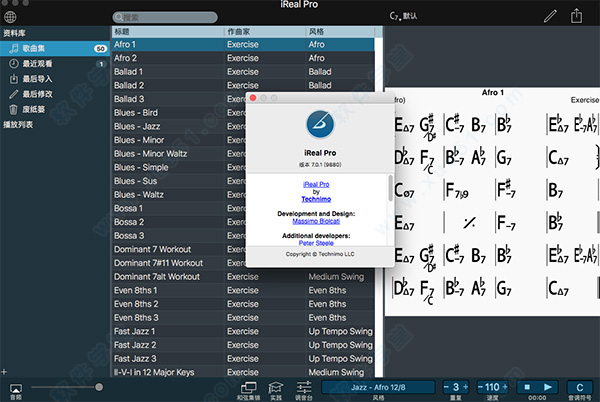600x402 pixels.
Task: Click Massimo Biolcati link
Action: pyautogui.click(x=316, y=221)
